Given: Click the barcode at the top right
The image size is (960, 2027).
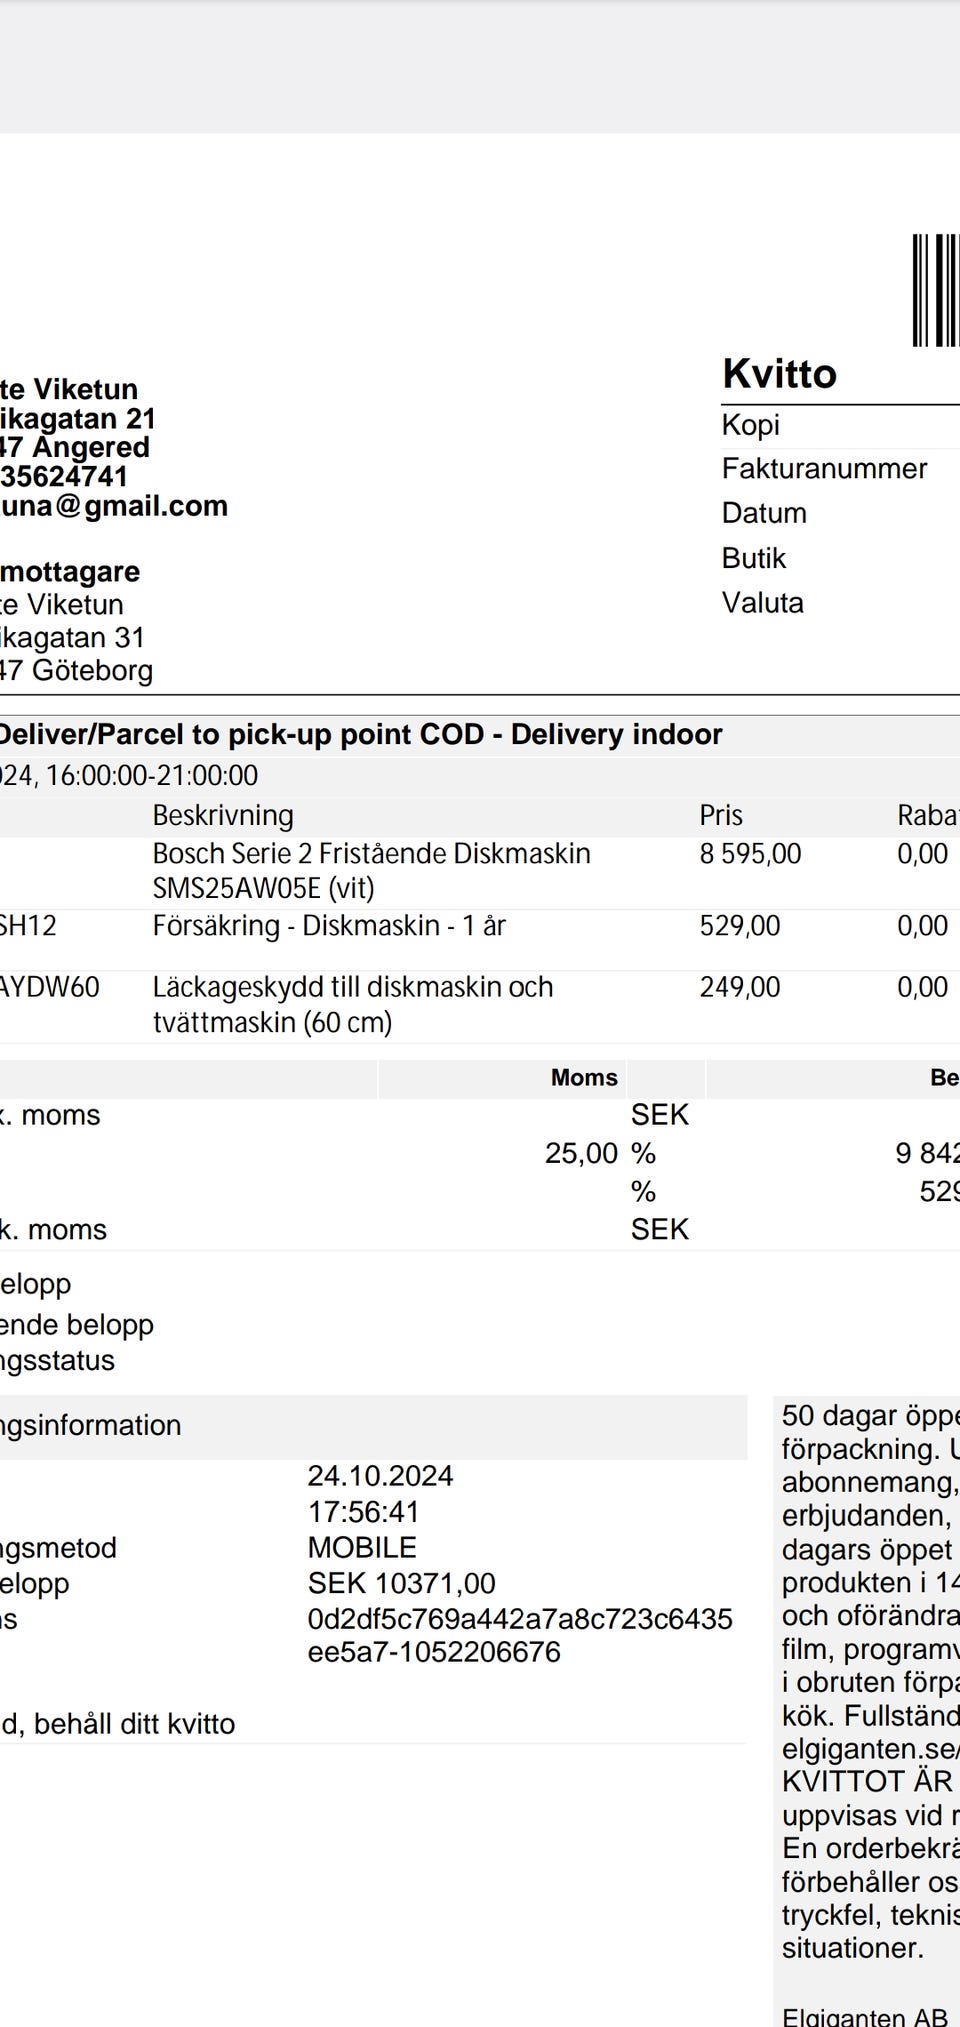Looking at the screenshot, I should [x=936, y=290].
